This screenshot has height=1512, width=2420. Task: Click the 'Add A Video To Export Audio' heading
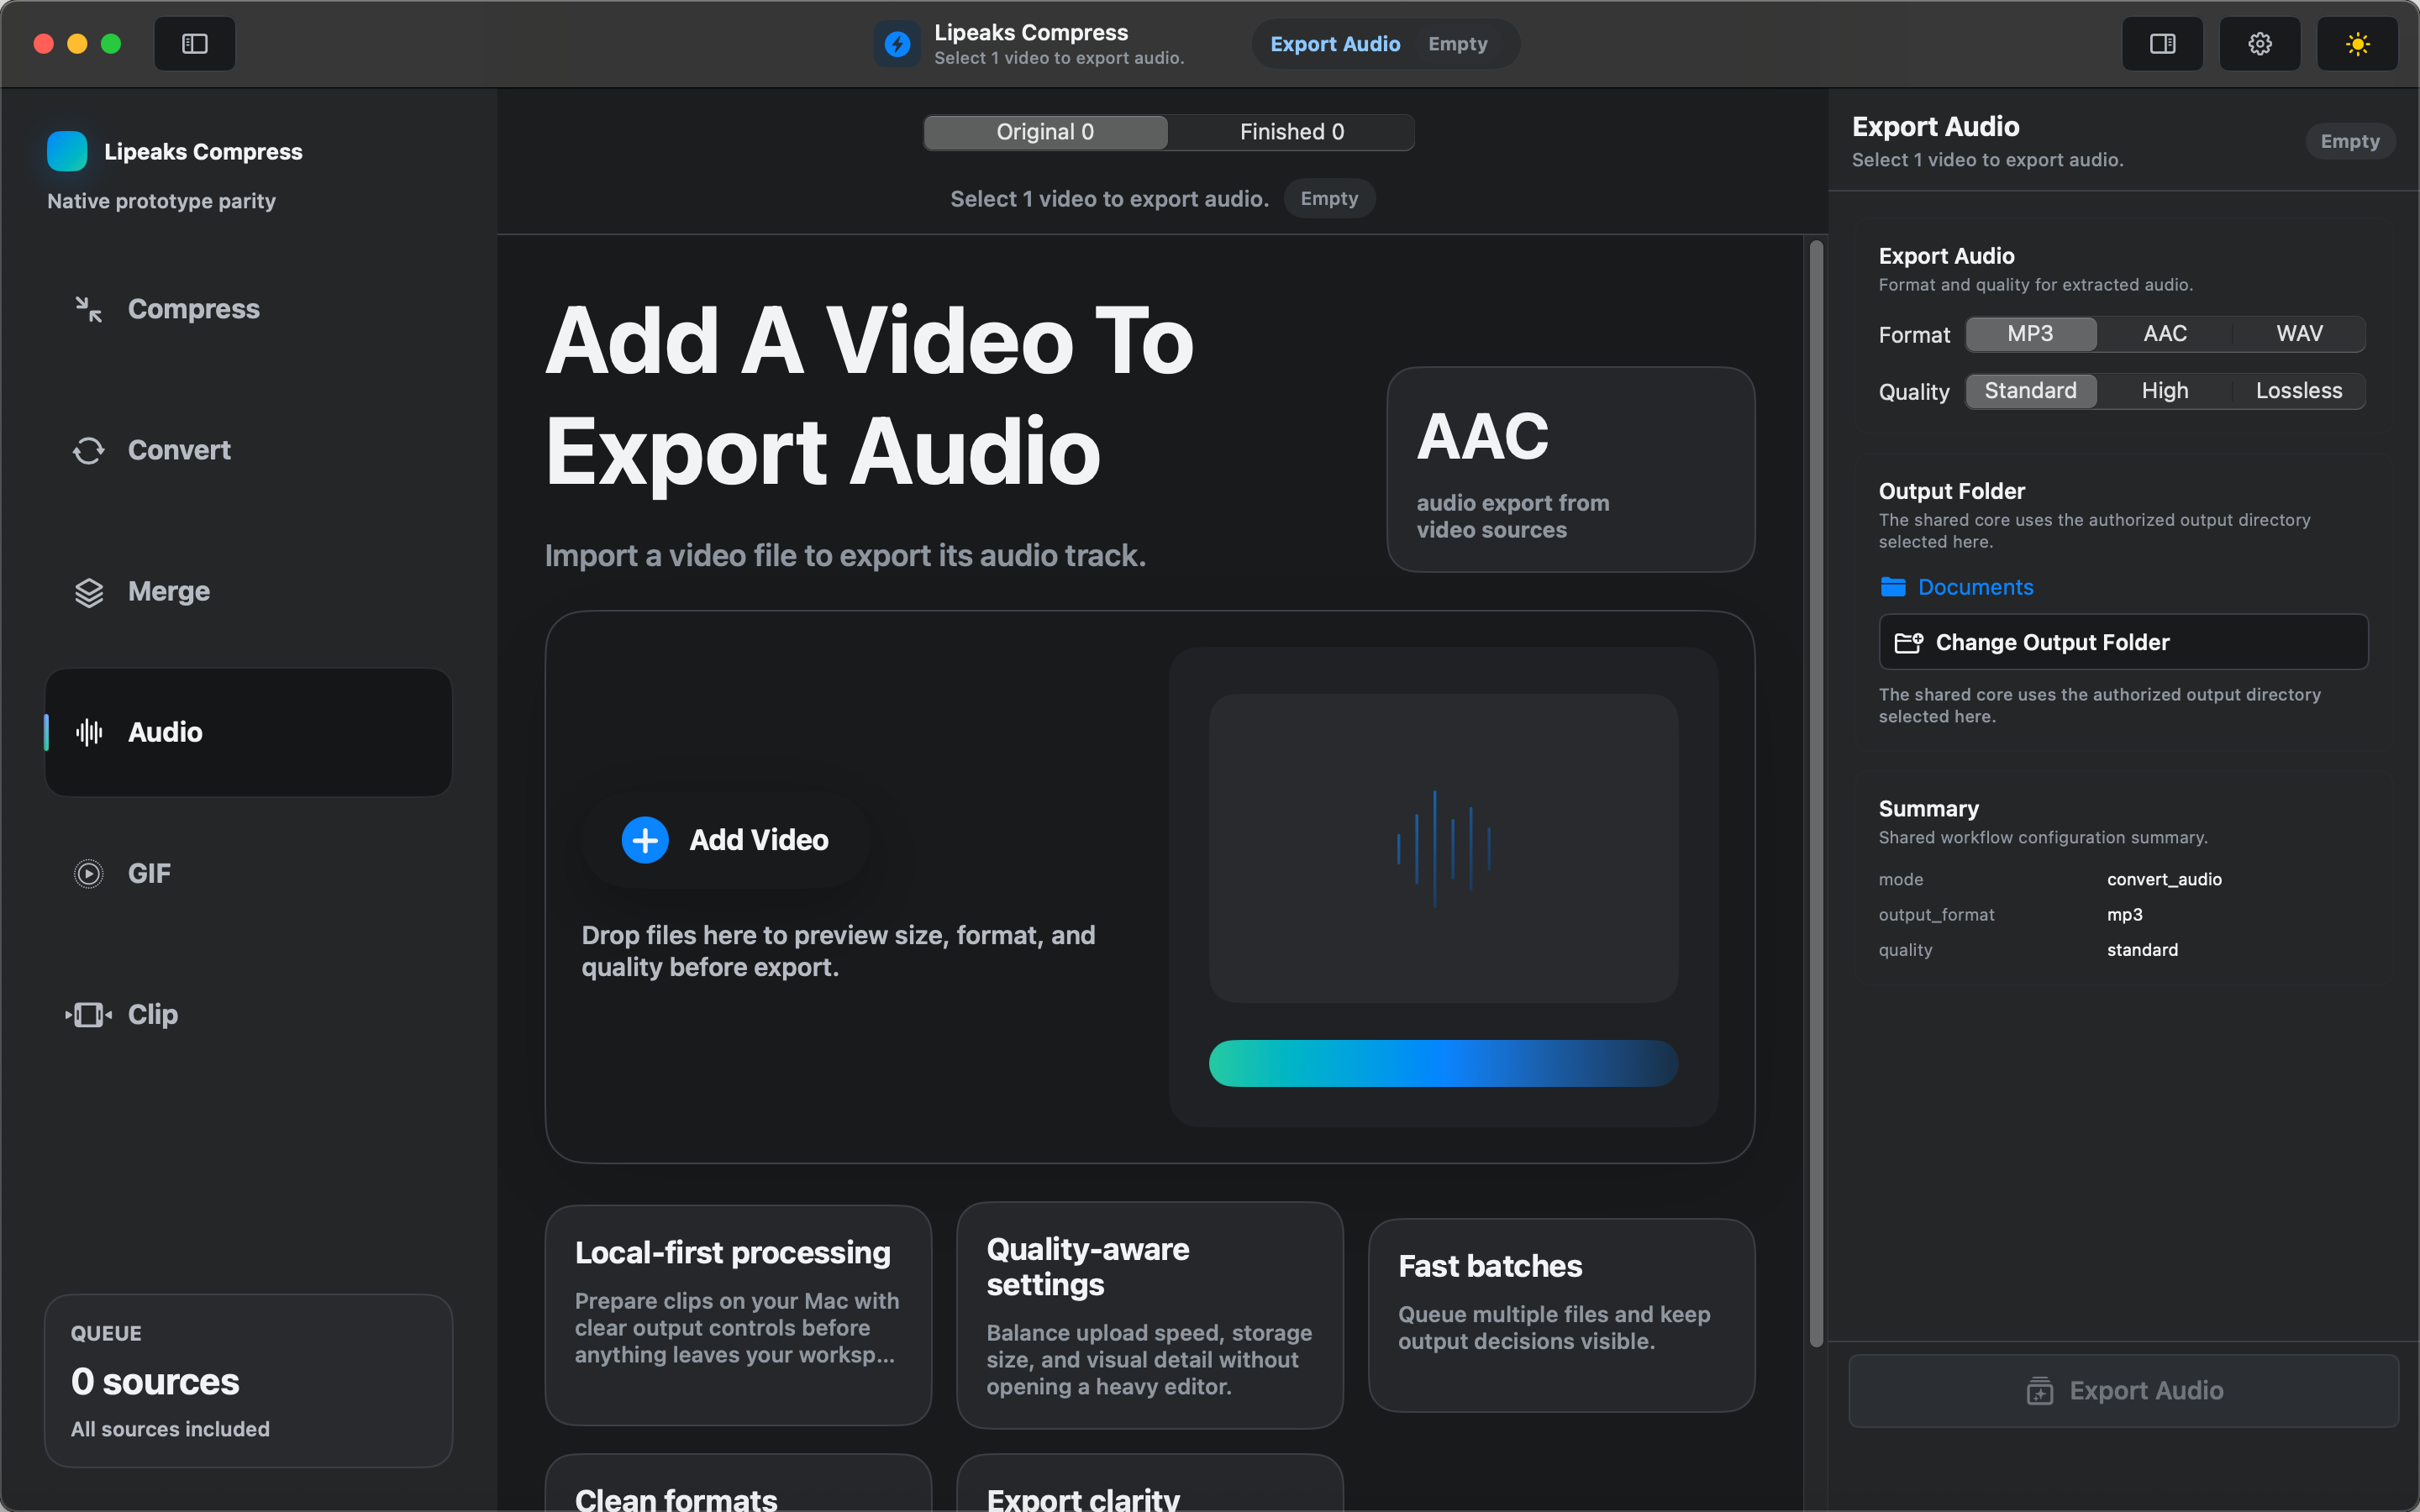tap(869, 396)
